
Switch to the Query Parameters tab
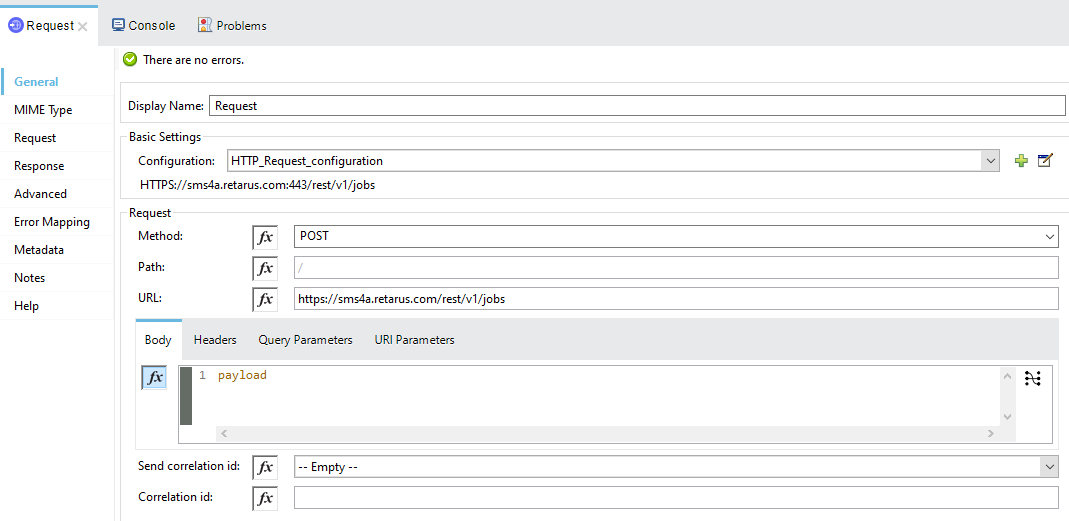[x=305, y=340]
